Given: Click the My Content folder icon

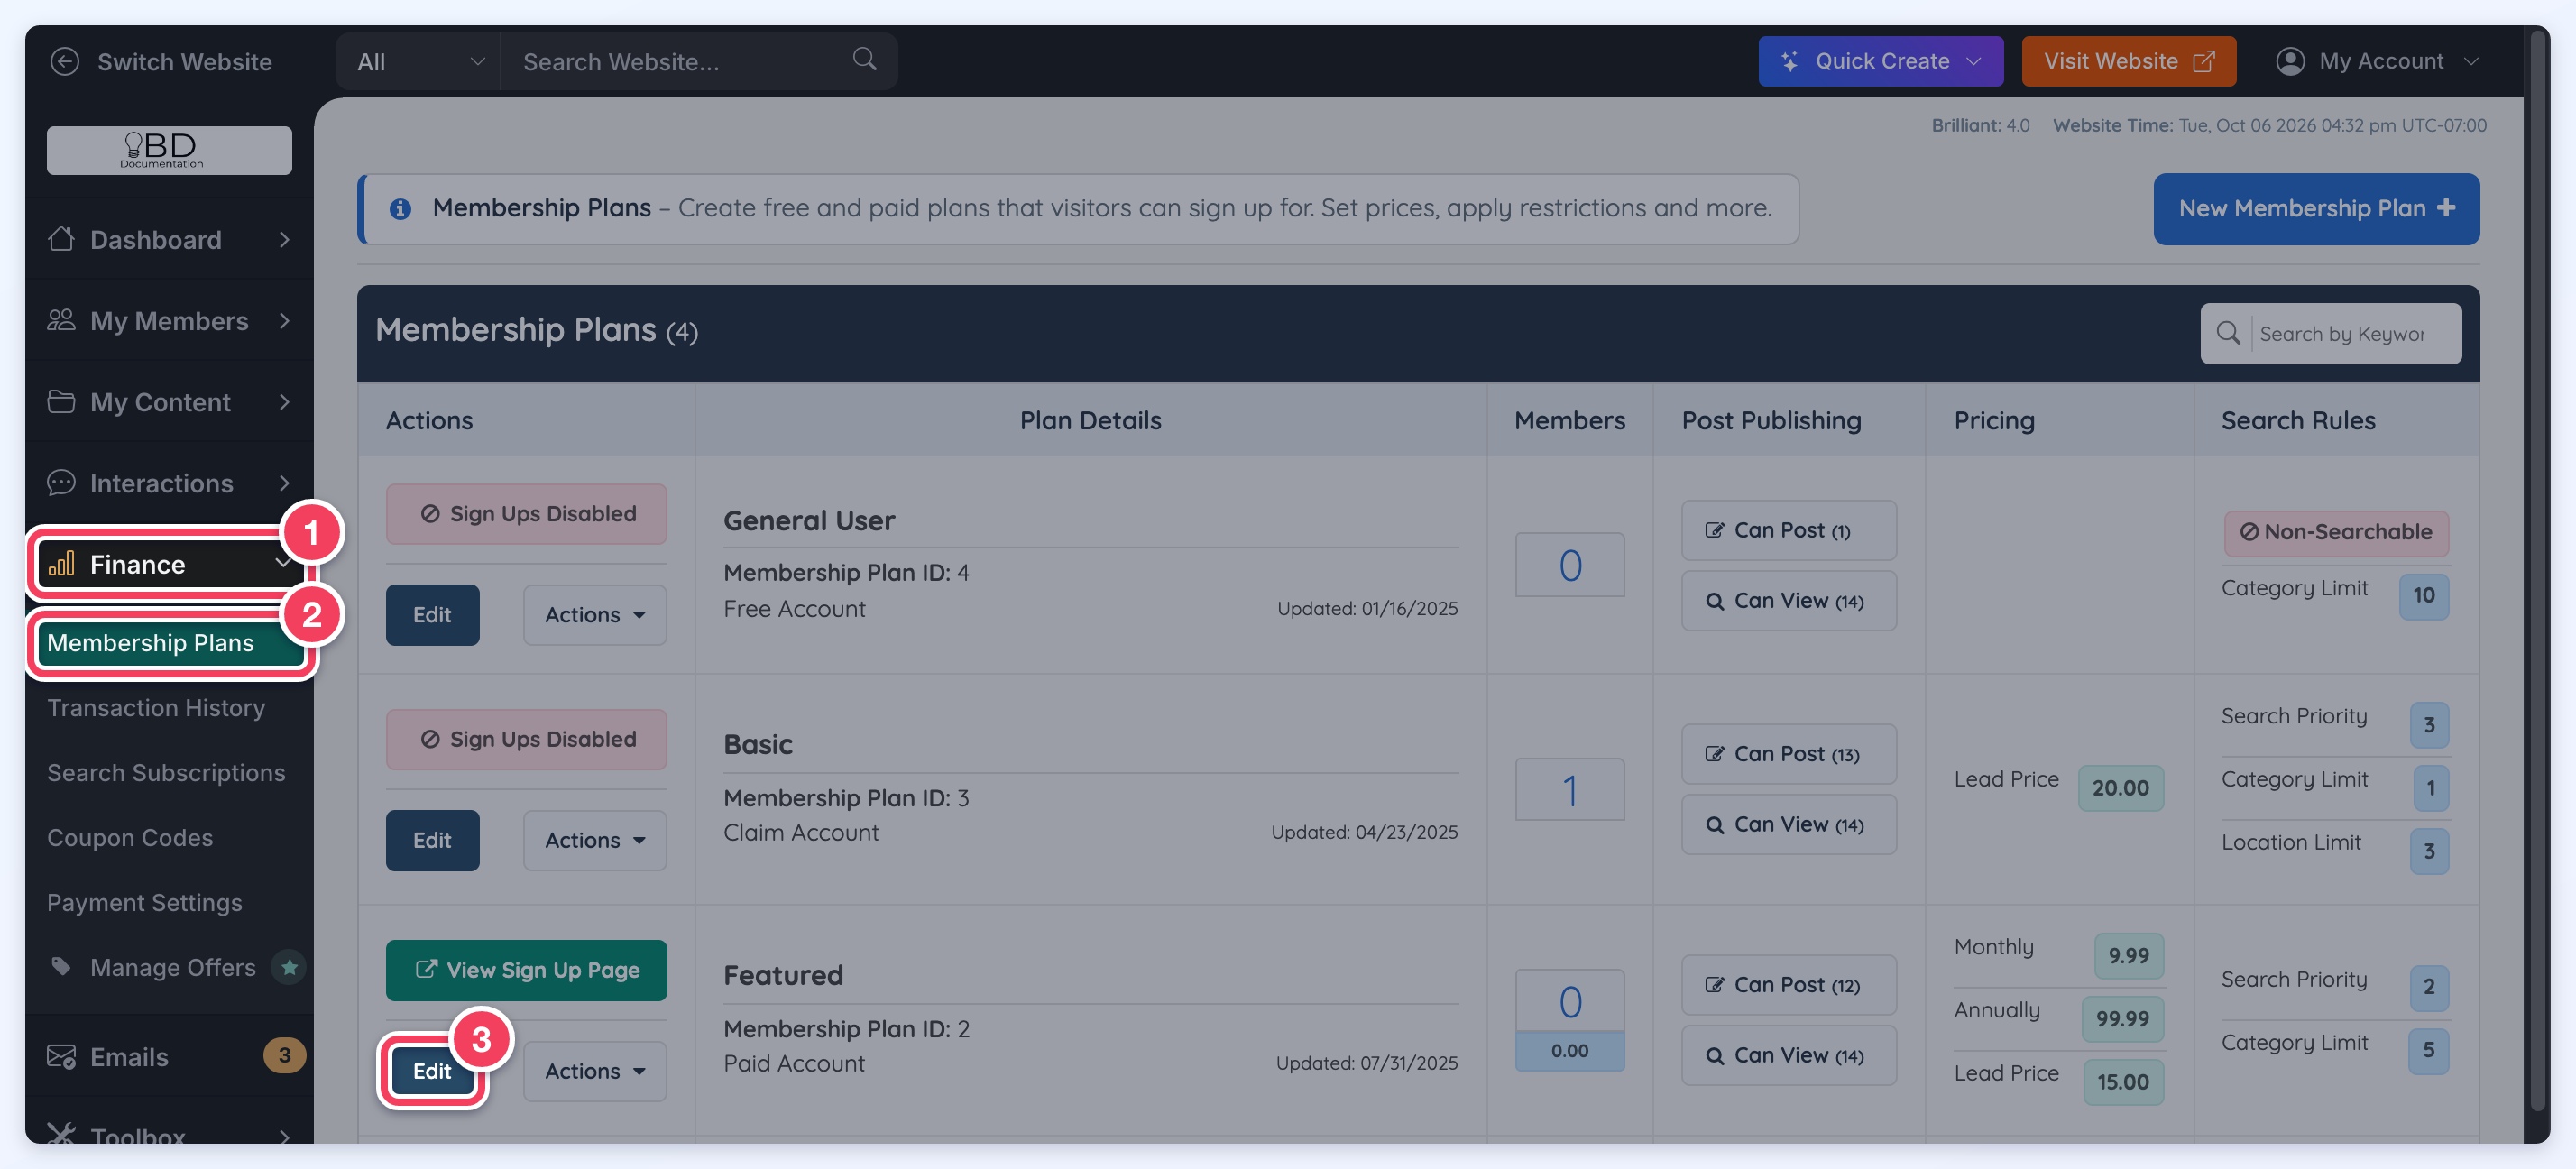Looking at the screenshot, I should click(x=61, y=401).
